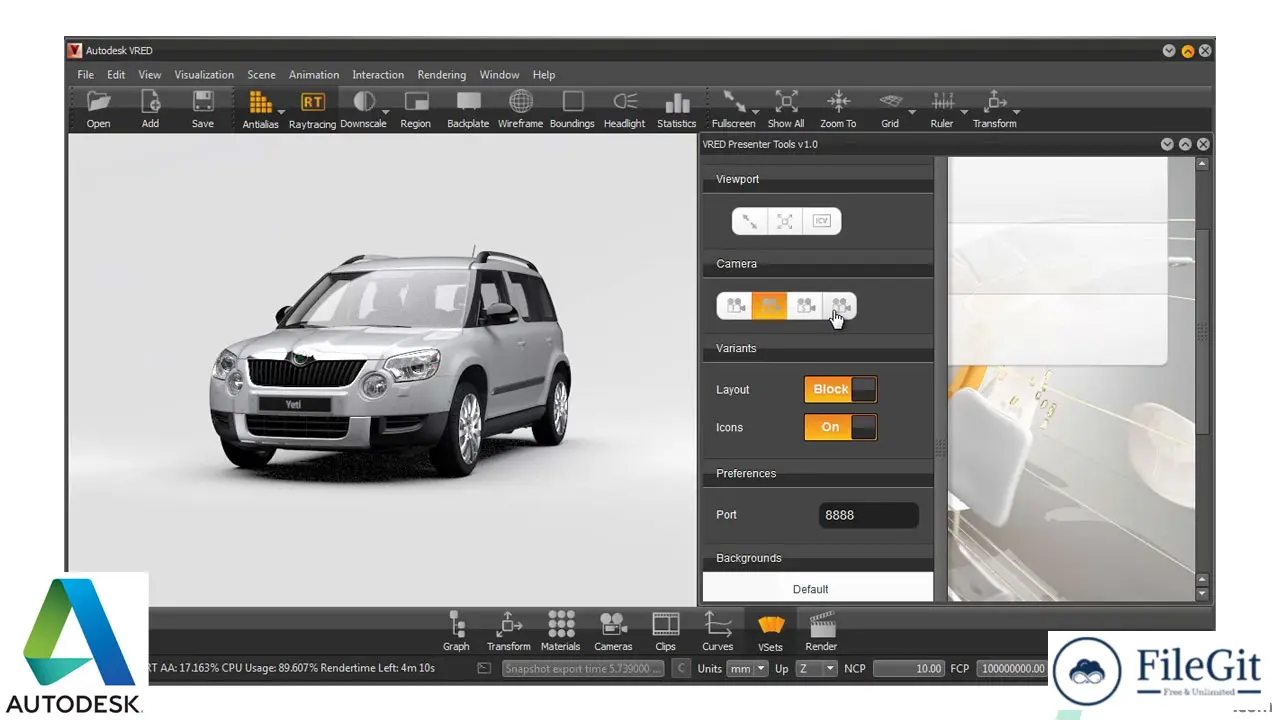Click the Port 8888 input field

point(868,515)
